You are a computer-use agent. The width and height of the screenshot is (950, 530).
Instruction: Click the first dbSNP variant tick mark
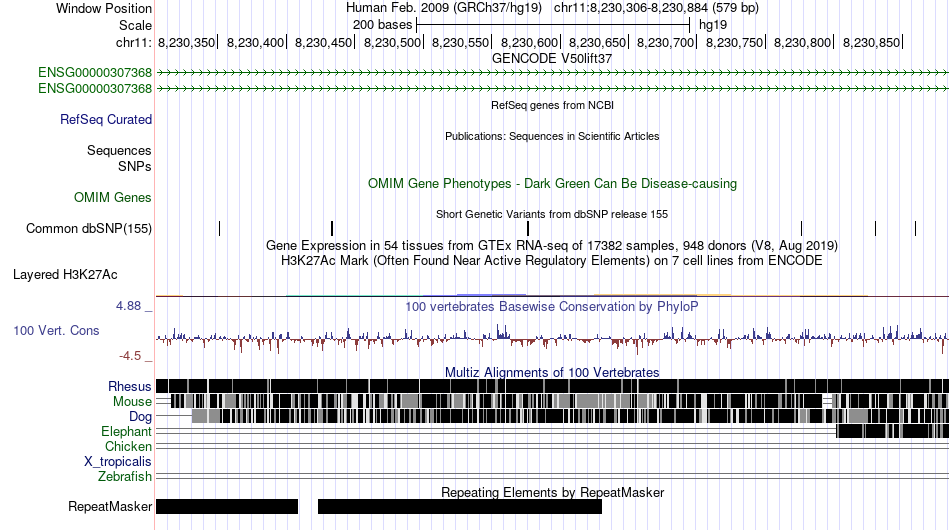(x=219, y=228)
